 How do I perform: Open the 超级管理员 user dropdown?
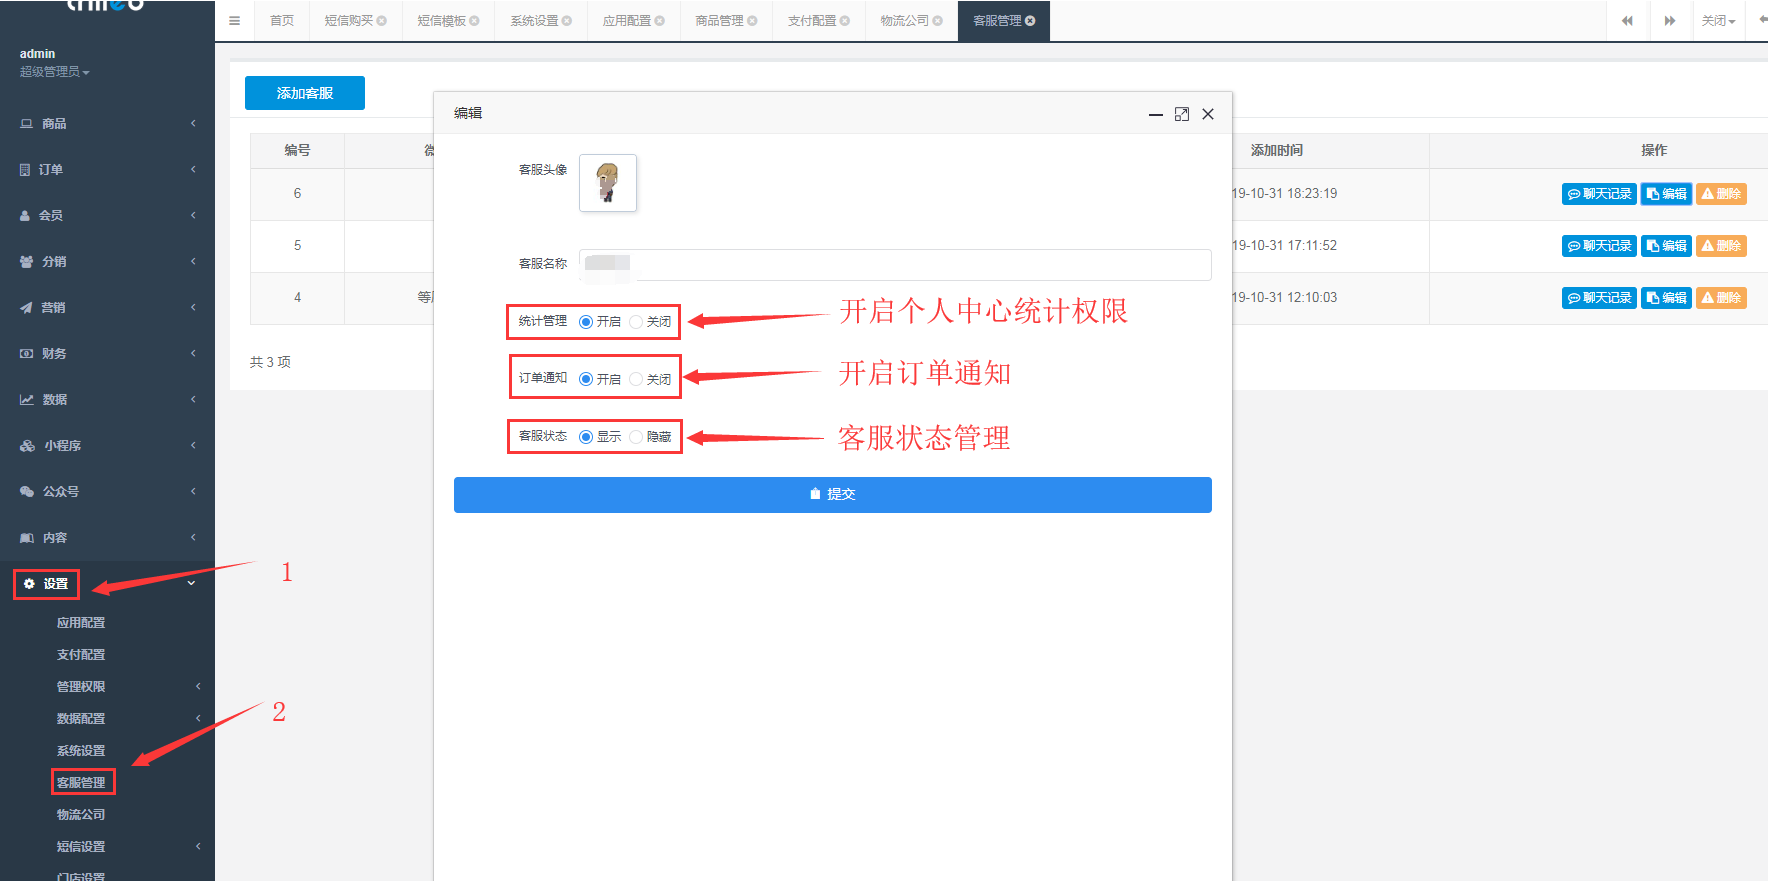coord(55,72)
